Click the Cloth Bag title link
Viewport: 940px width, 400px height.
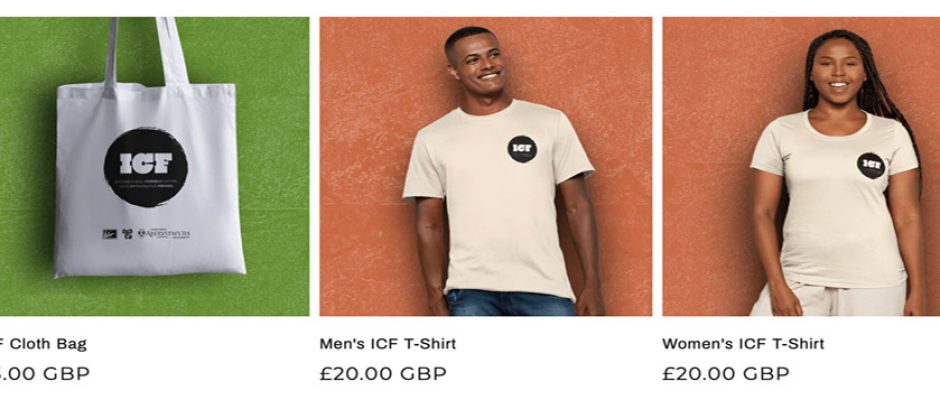click(x=43, y=344)
